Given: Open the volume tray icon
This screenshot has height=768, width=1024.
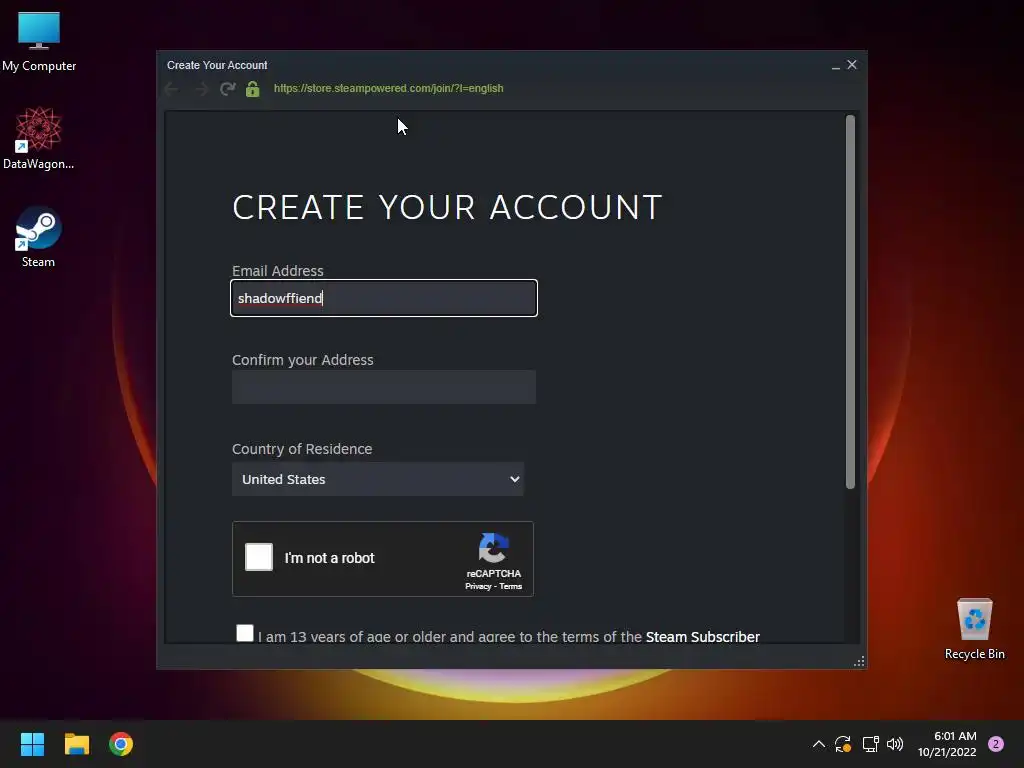Looking at the screenshot, I should tap(895, 744).
